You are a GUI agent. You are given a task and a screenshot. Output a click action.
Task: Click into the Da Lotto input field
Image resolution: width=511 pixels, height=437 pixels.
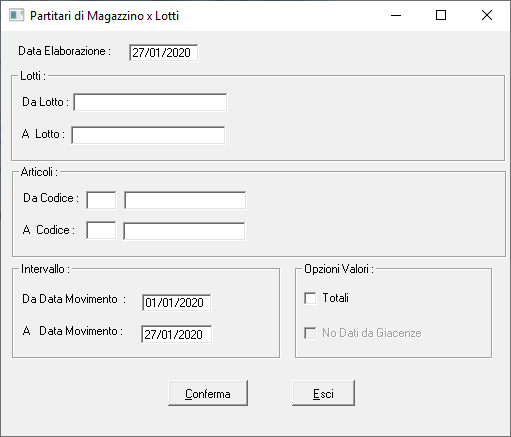pyautogui.click(x=150, y=102)
